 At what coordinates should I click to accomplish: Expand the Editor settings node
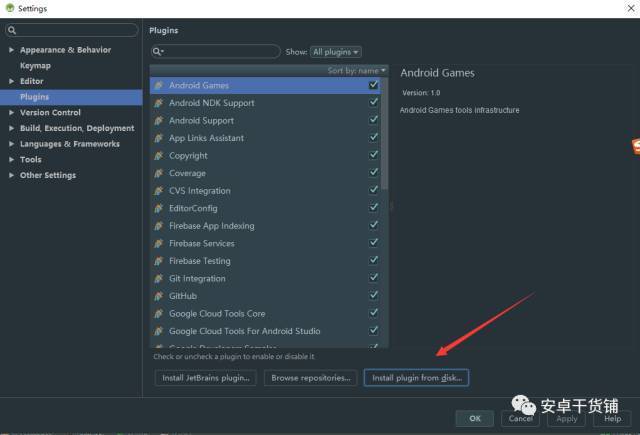point(11,81)
